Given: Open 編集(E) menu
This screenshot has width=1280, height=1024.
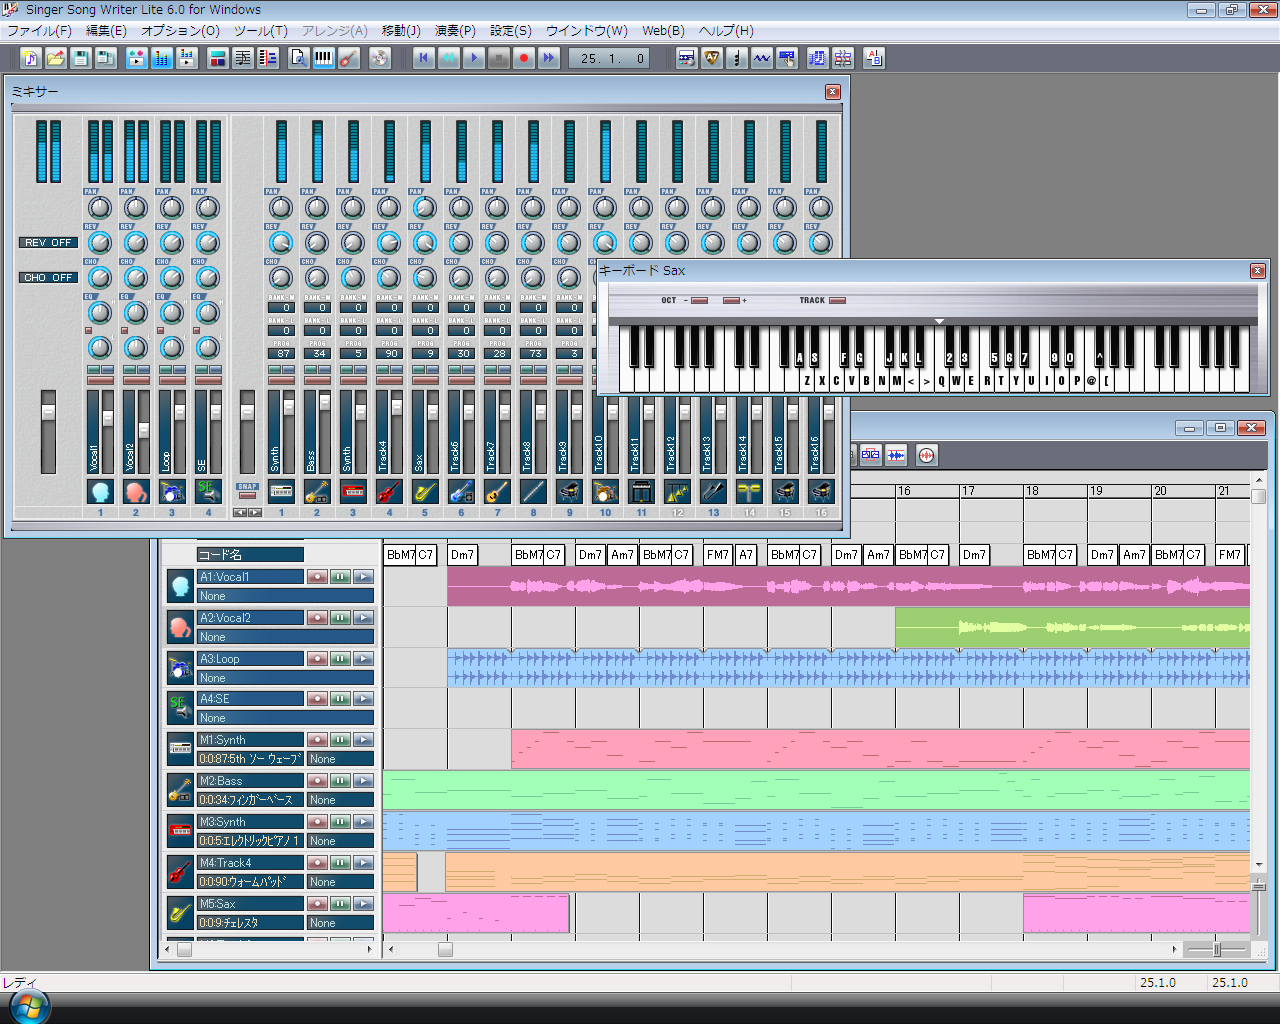Looking at the screenshot, I should 106,31.
